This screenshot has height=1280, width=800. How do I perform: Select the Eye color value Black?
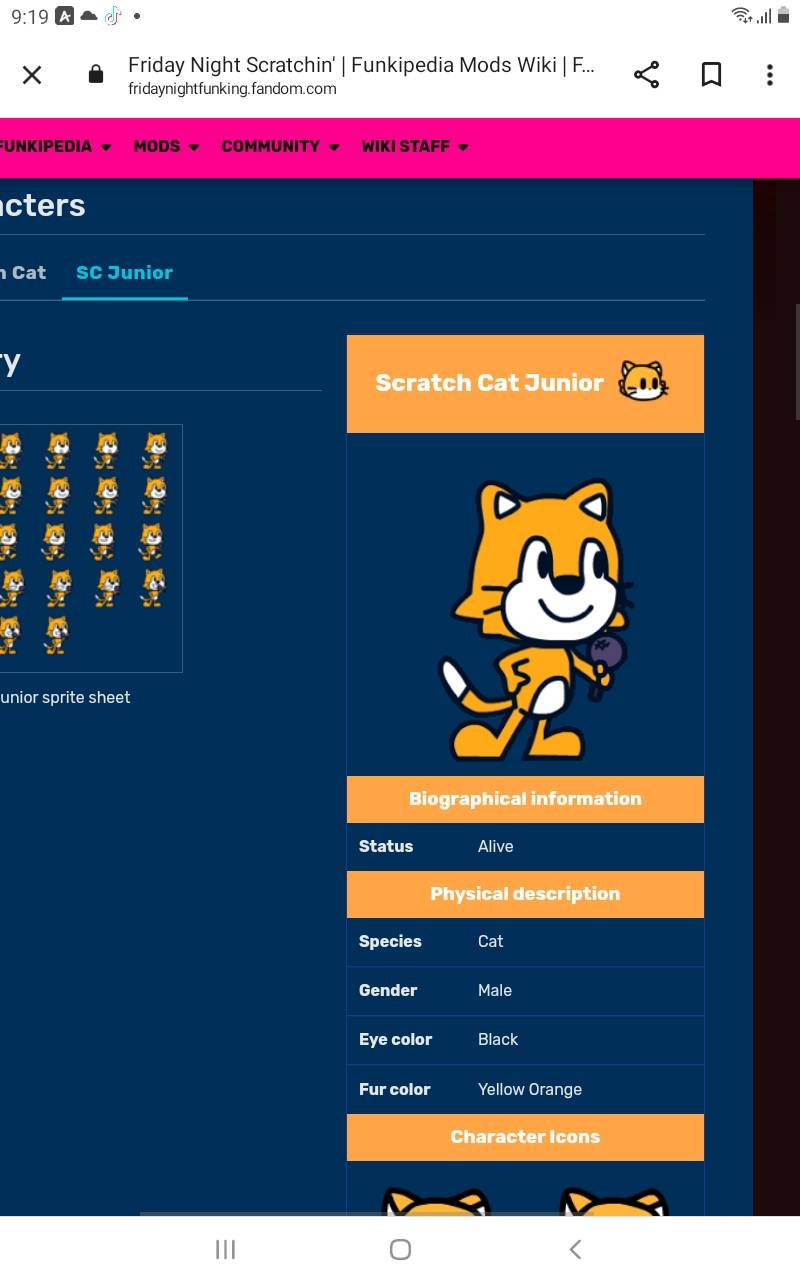(x=498, y=1039)
